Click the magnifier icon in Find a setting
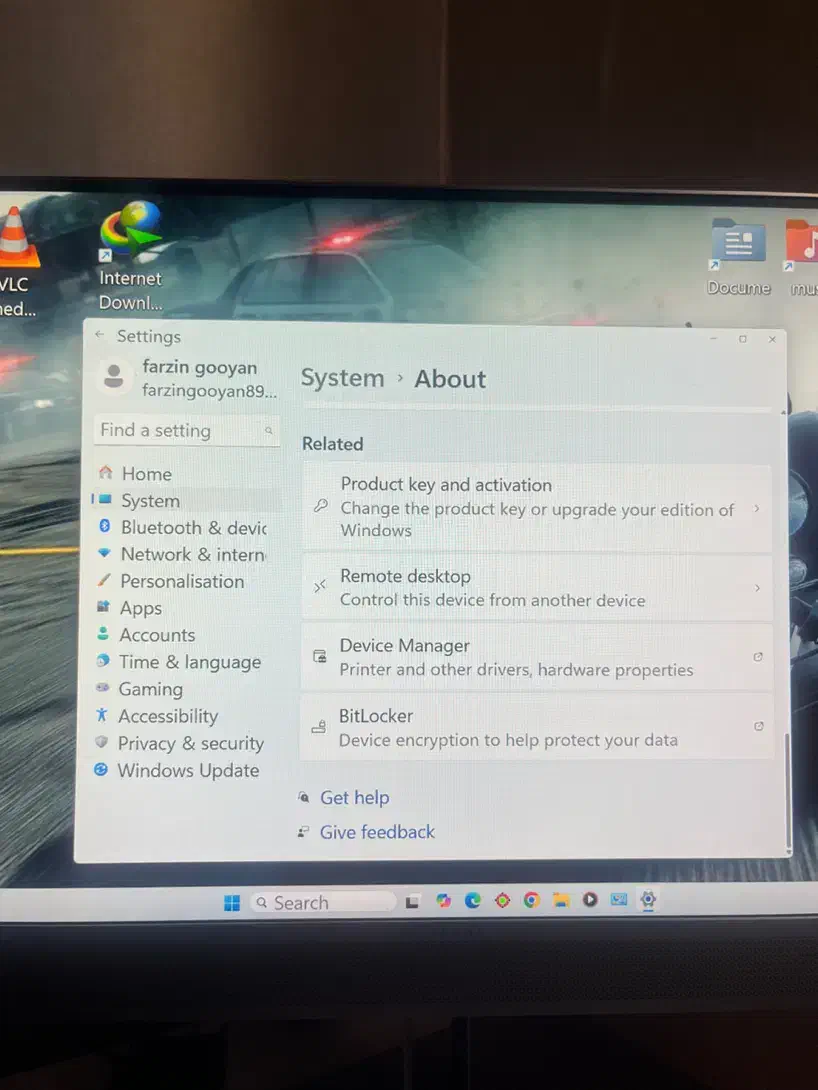Viewport: 818px width, 1090px height. coord(268,431)
